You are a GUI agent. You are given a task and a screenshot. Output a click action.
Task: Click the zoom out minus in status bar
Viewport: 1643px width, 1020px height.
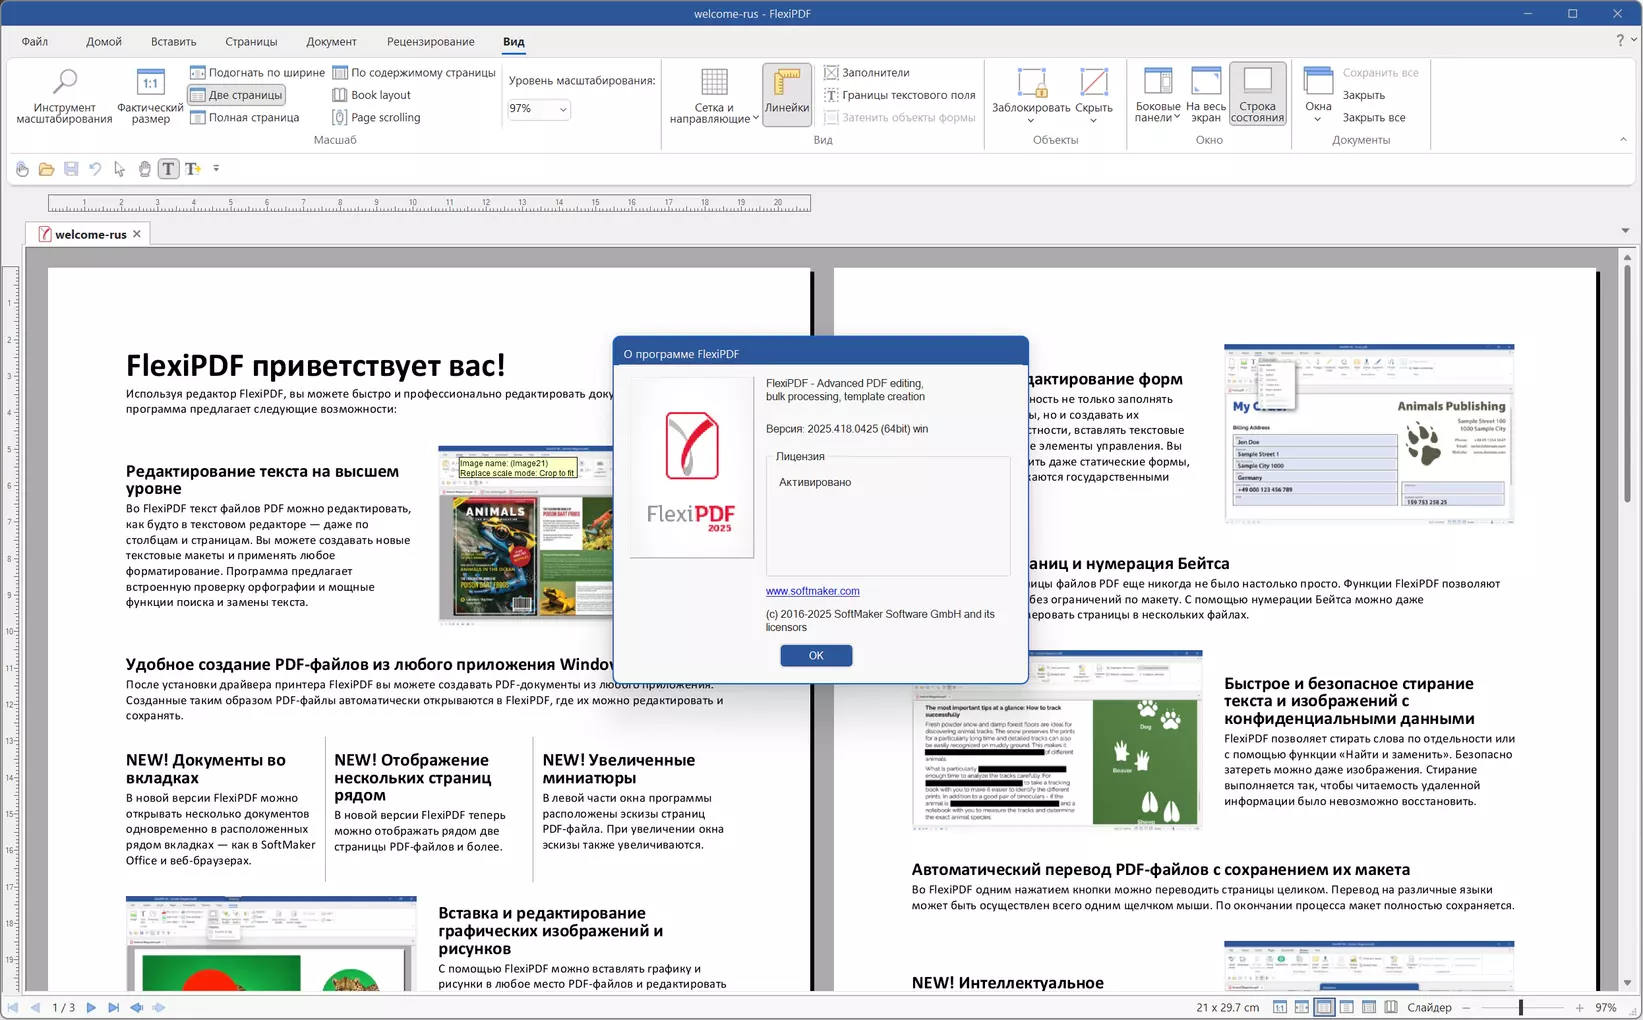click(1466, 1008)
